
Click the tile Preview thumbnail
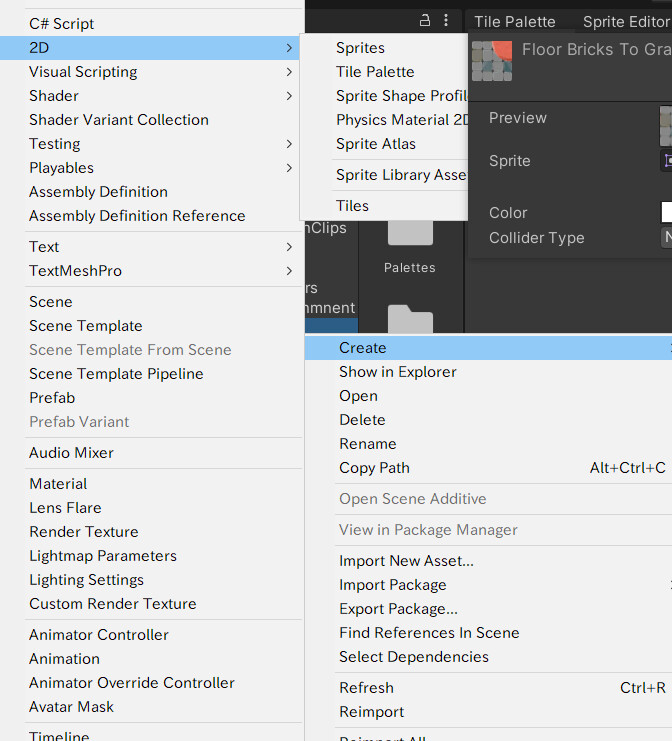coord(665,126)
